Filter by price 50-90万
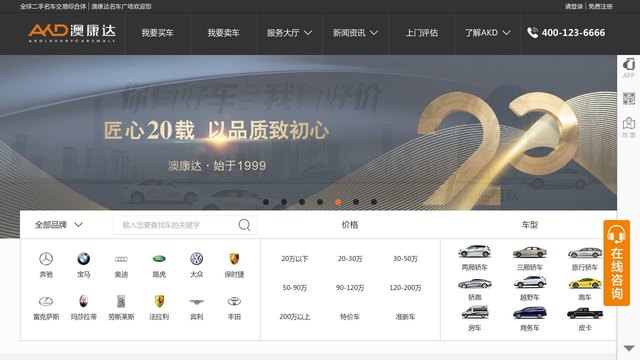The width and height of the screenshot is (640, 360). 295,288
